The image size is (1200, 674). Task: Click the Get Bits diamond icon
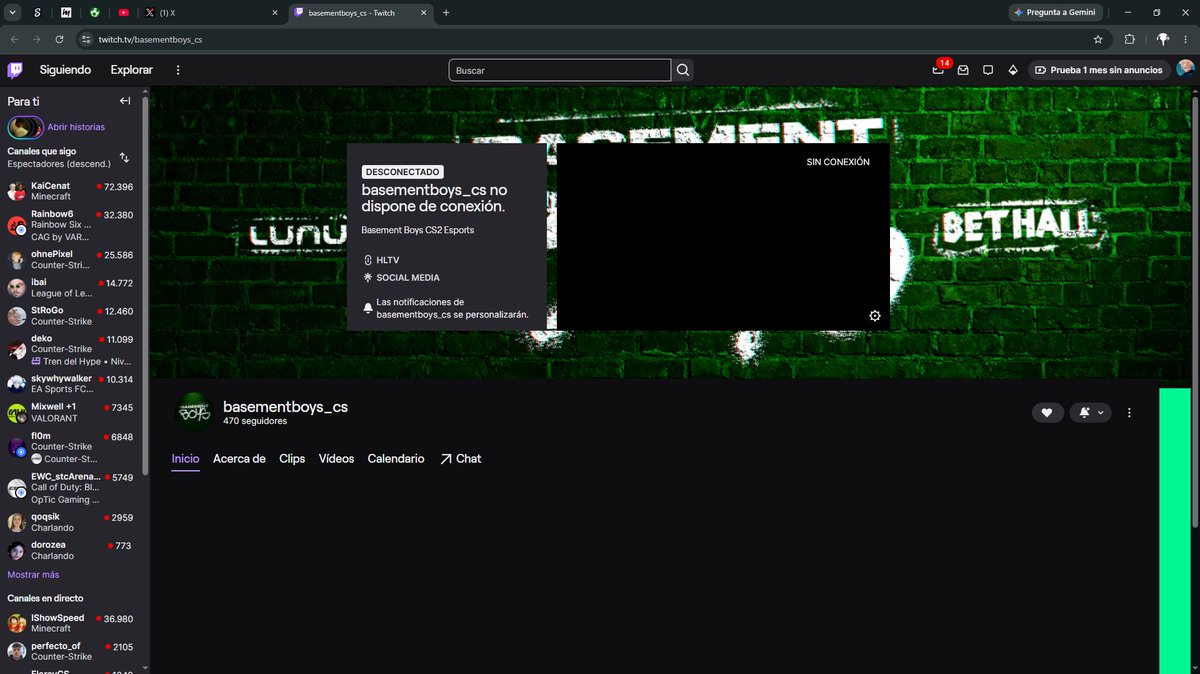(x=1013, y=70)
